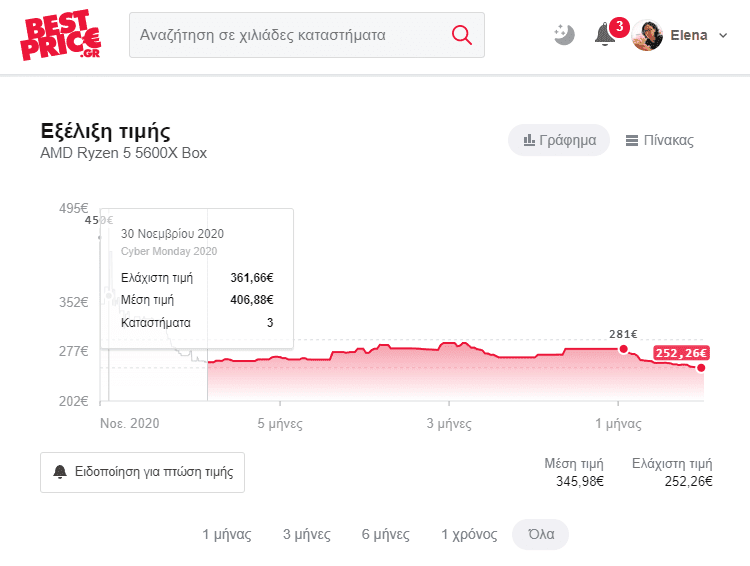
Task: Click the Εξέλιξη τιμής heading
Action: (x=105, y=131)
